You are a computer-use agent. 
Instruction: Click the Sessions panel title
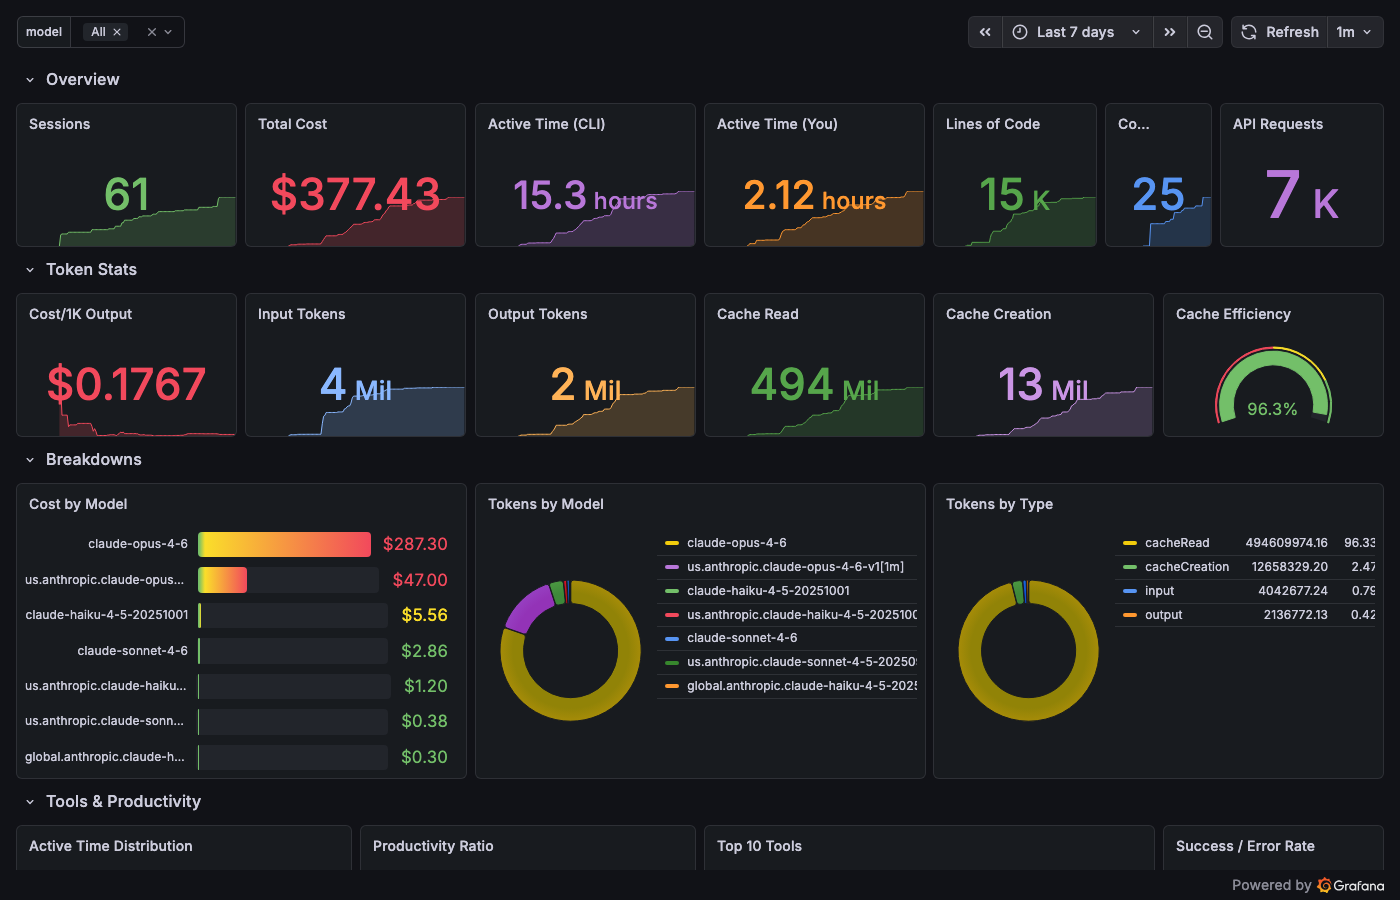coord(58,123)
